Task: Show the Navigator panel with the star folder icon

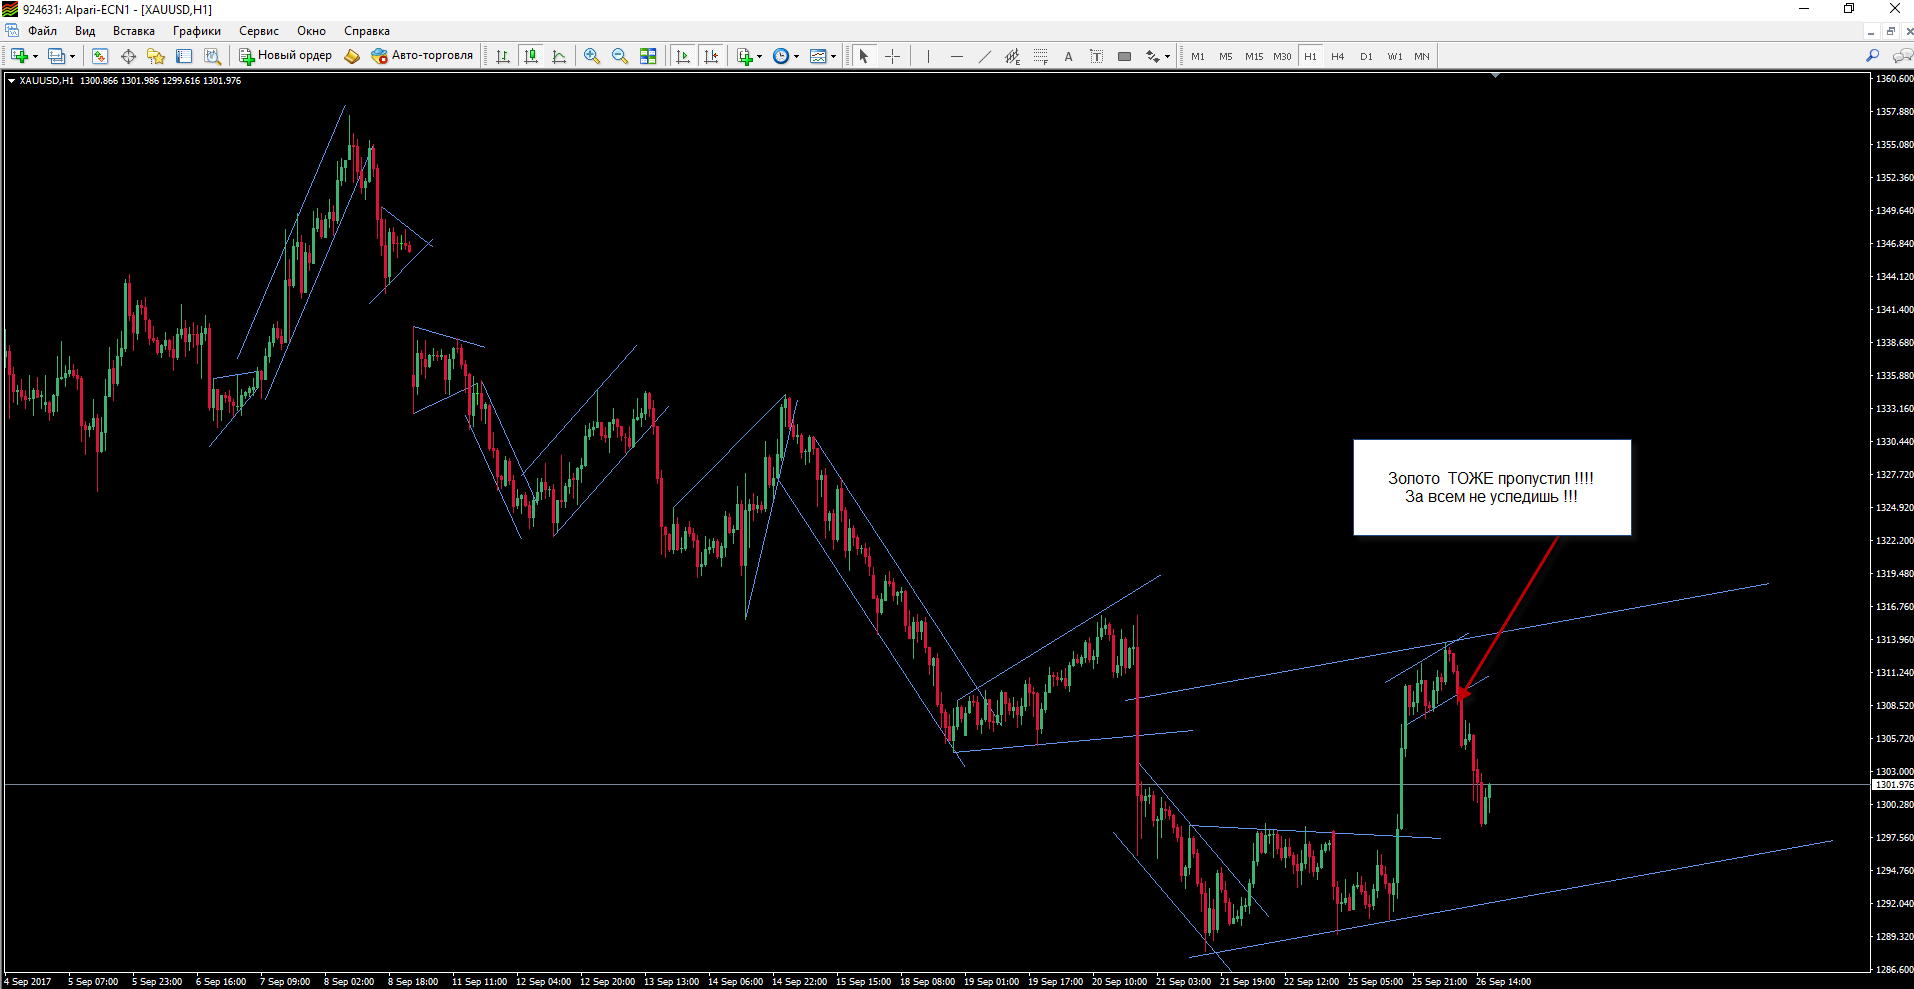Action: tap(156, 56)
